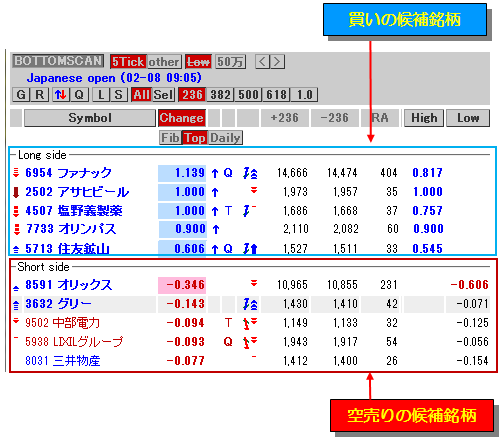This screenshot has height=441, width=501.
Task: Open stock 4507 塩野義製薬
Action: 74,211
